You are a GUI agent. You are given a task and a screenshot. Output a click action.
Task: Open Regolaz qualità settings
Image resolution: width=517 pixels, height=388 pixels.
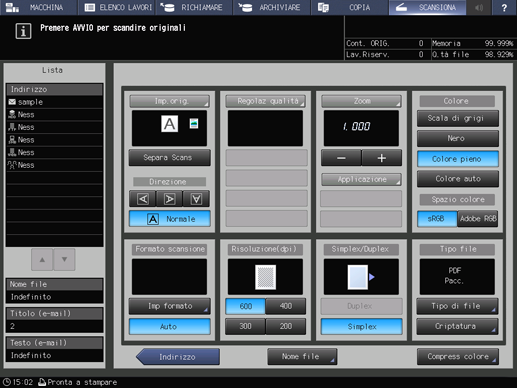265,101
